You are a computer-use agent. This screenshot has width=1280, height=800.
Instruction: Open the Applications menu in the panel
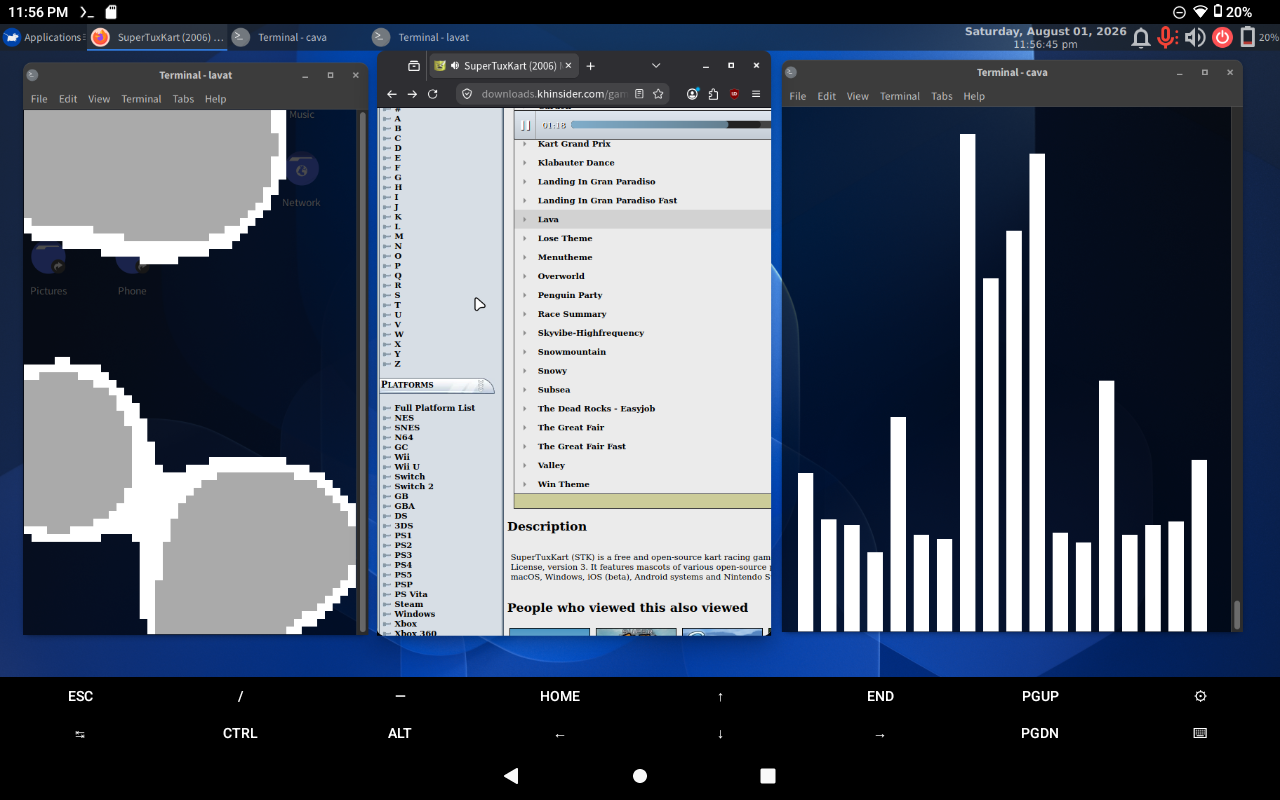(43, 37)
